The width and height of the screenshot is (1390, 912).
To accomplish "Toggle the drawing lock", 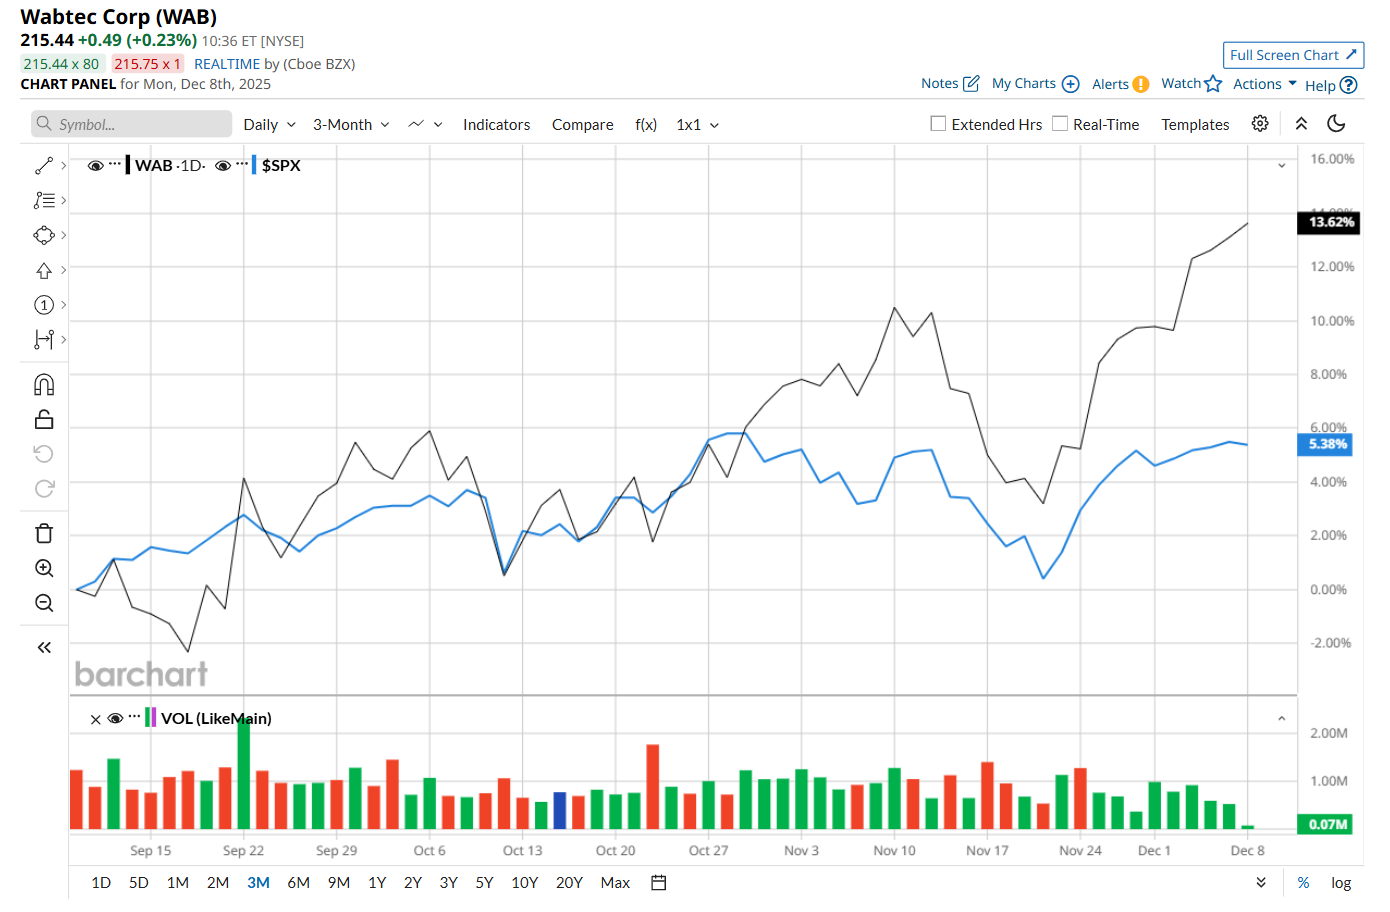I will click(x=44, y=419).
